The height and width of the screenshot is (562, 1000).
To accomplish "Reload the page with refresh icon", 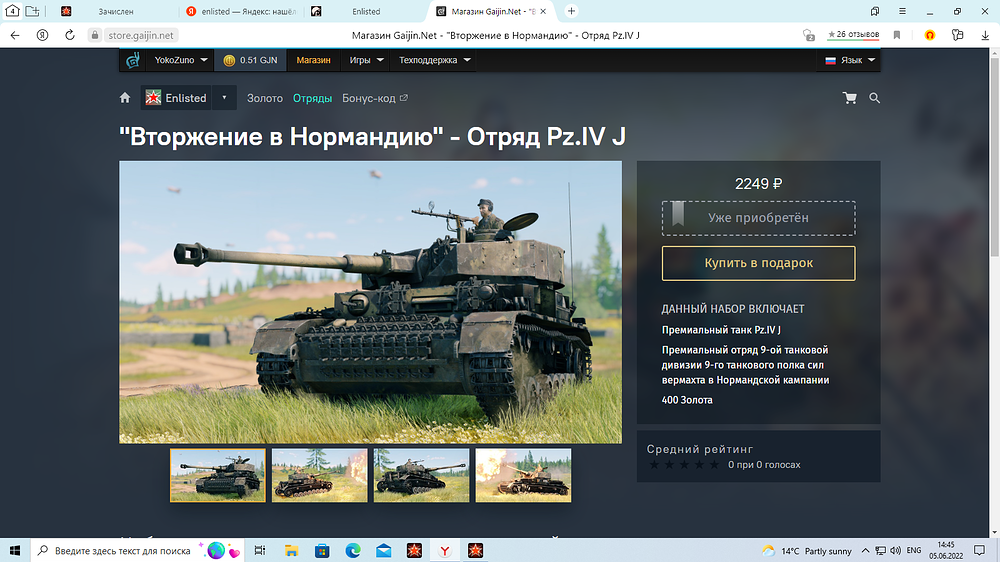I will tap(70, 35).
